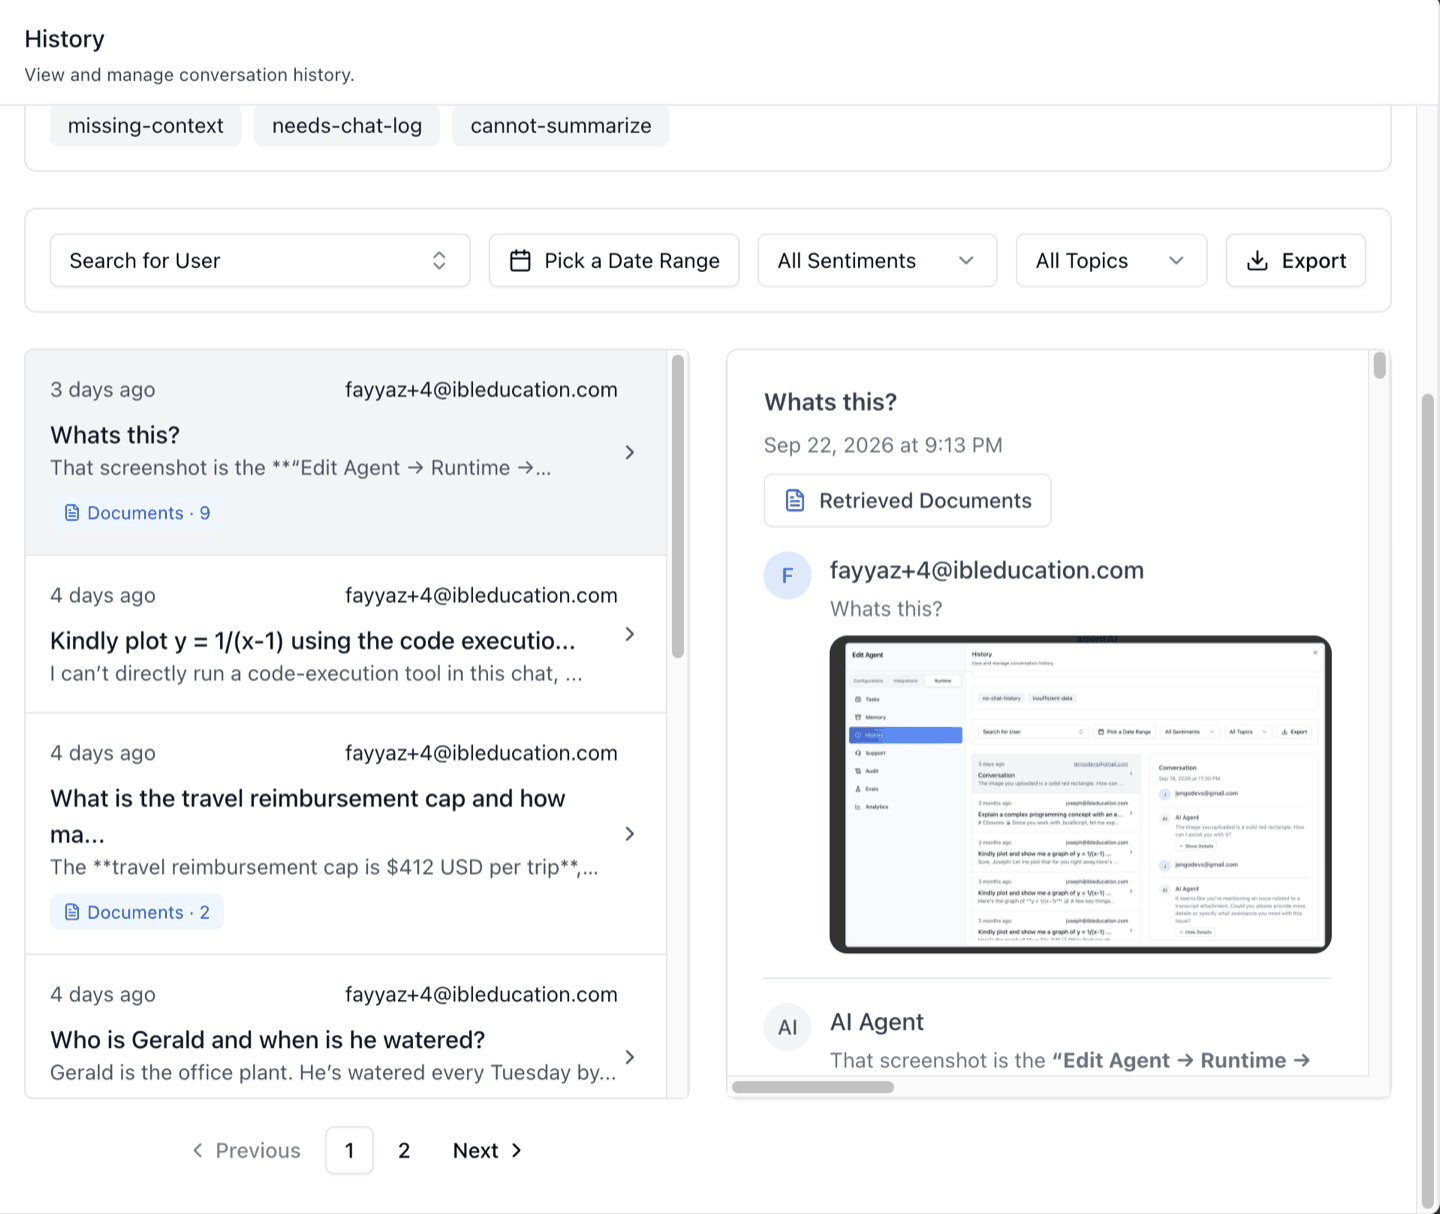
Task: Click the attached screenshot thumbnail in conversation
Action: (x=1080, y=794)
